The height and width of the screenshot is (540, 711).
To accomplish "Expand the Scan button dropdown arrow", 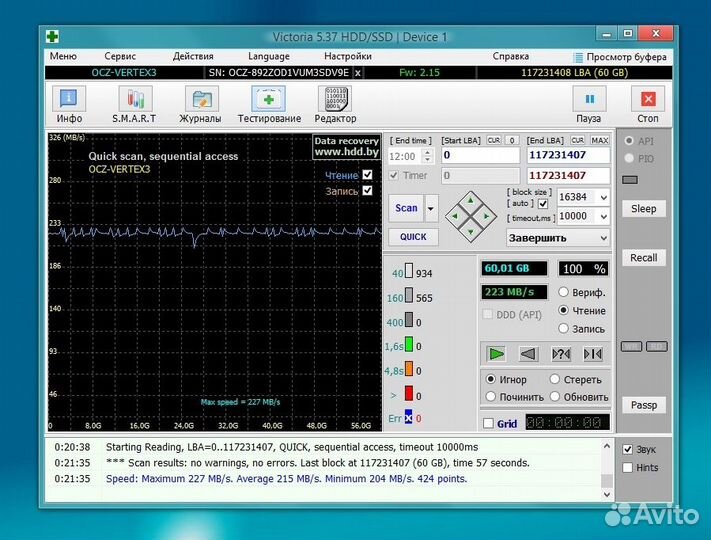I will (x=431, y=208).
